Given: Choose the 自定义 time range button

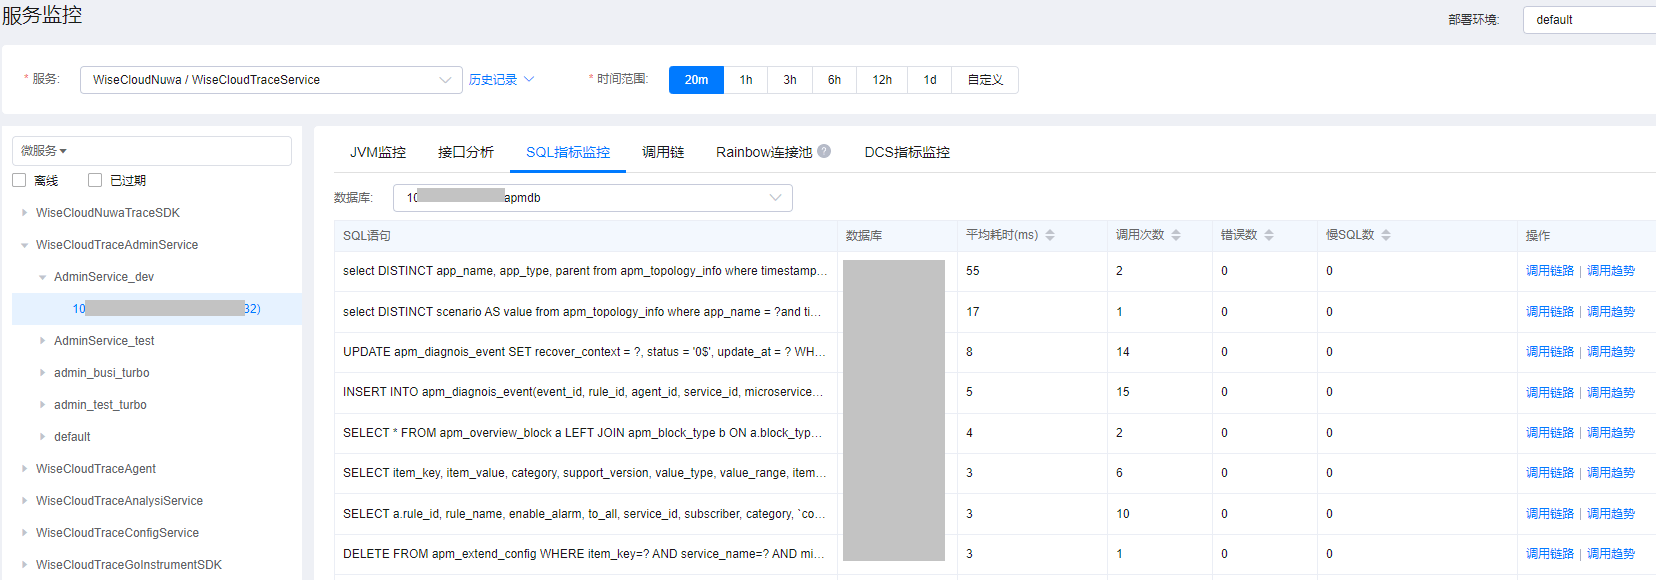Looking at the screenshot, I should [x=985, y=80].
